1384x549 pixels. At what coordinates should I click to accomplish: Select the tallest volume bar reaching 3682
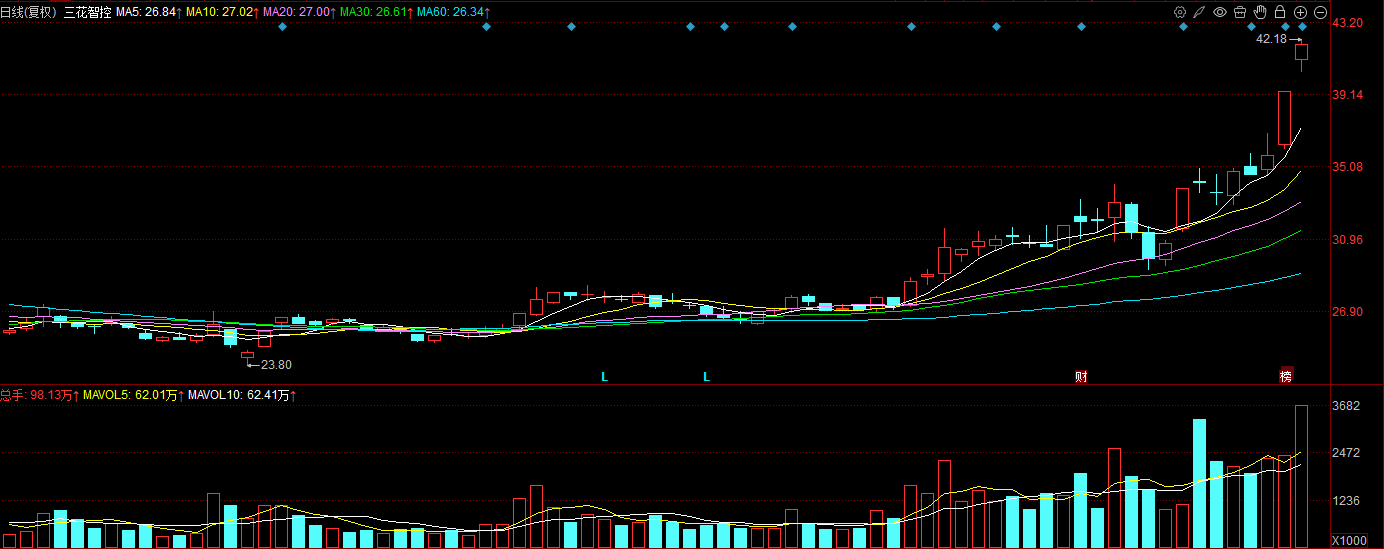(1302, 476)
